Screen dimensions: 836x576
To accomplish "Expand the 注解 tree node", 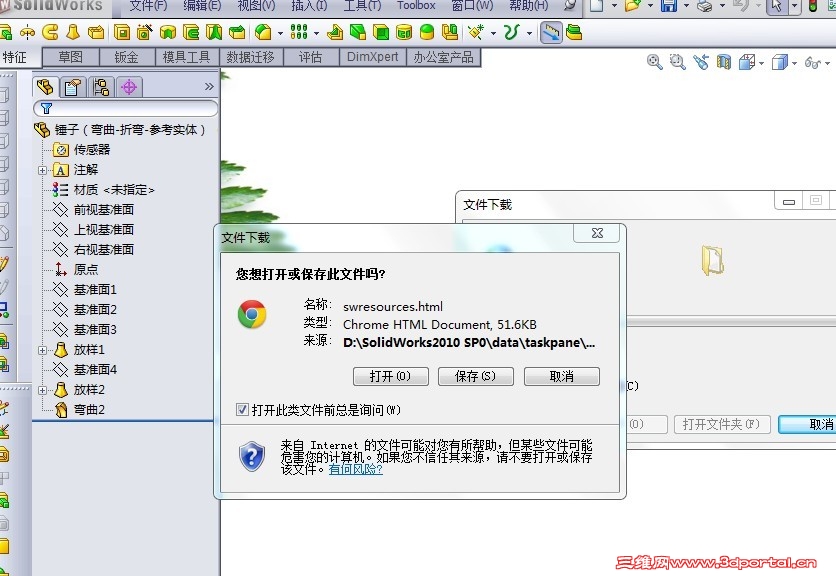I will pos(43,170).
